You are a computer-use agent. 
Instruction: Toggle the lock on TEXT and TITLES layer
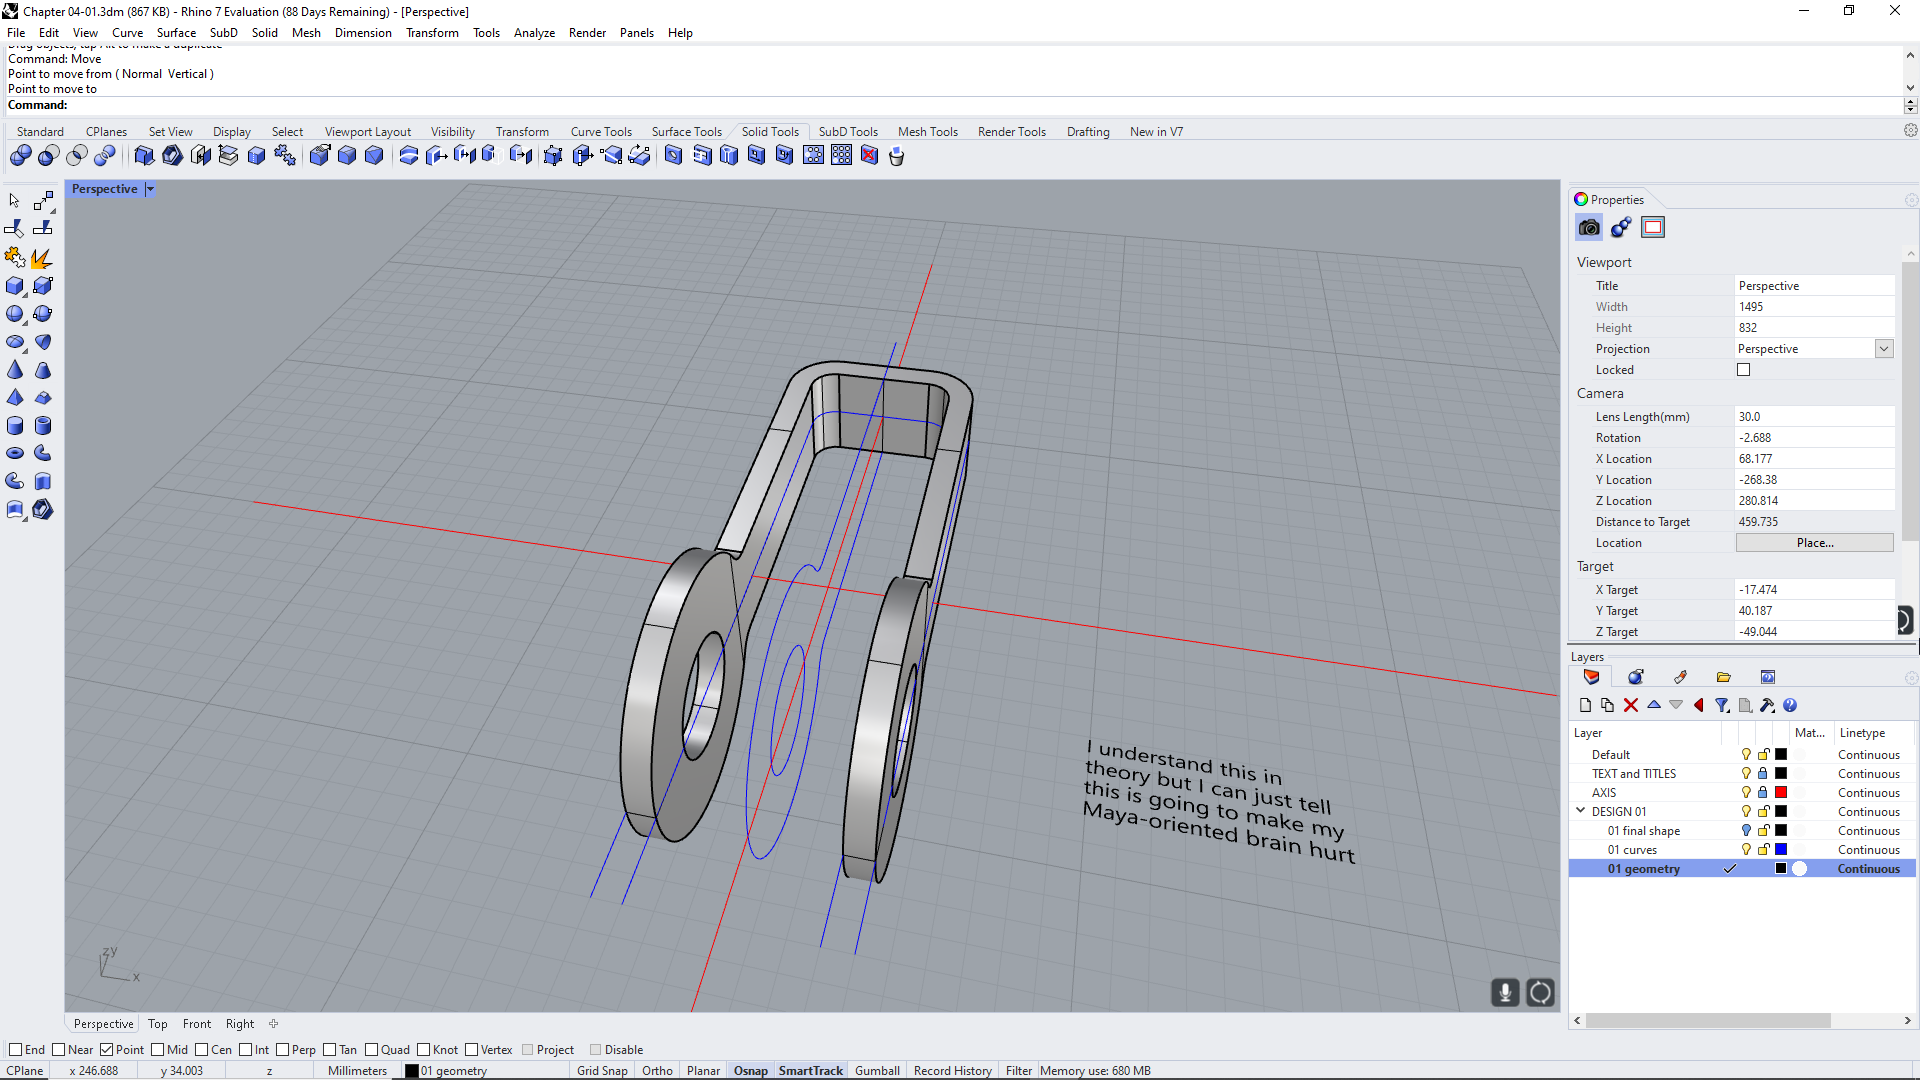pos(1764,774)
